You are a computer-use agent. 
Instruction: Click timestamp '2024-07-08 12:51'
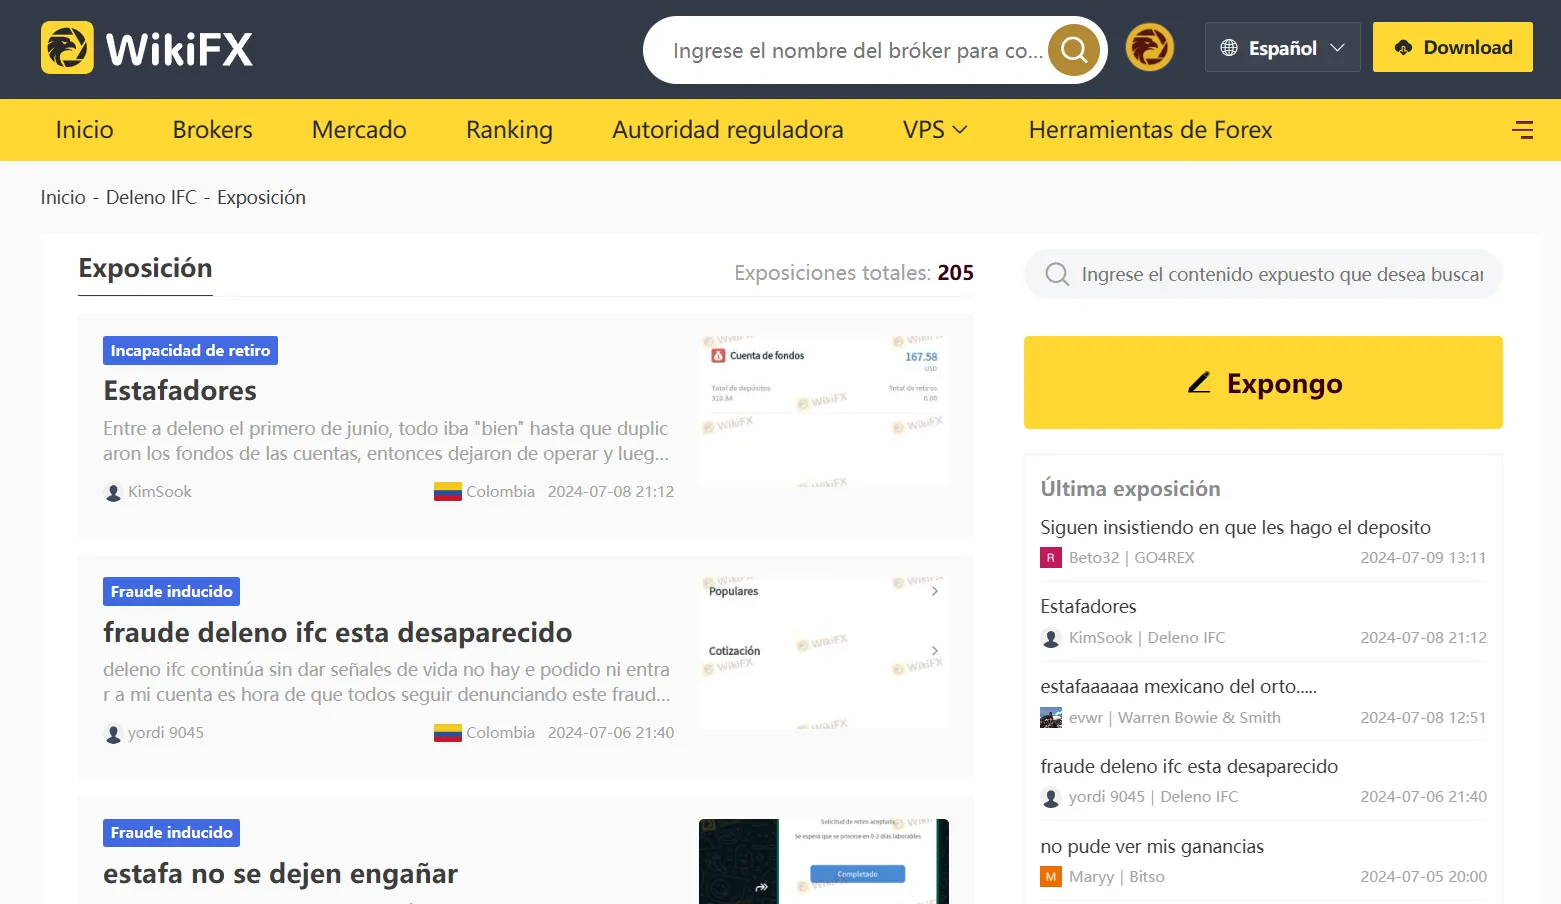click(1423, 718)
